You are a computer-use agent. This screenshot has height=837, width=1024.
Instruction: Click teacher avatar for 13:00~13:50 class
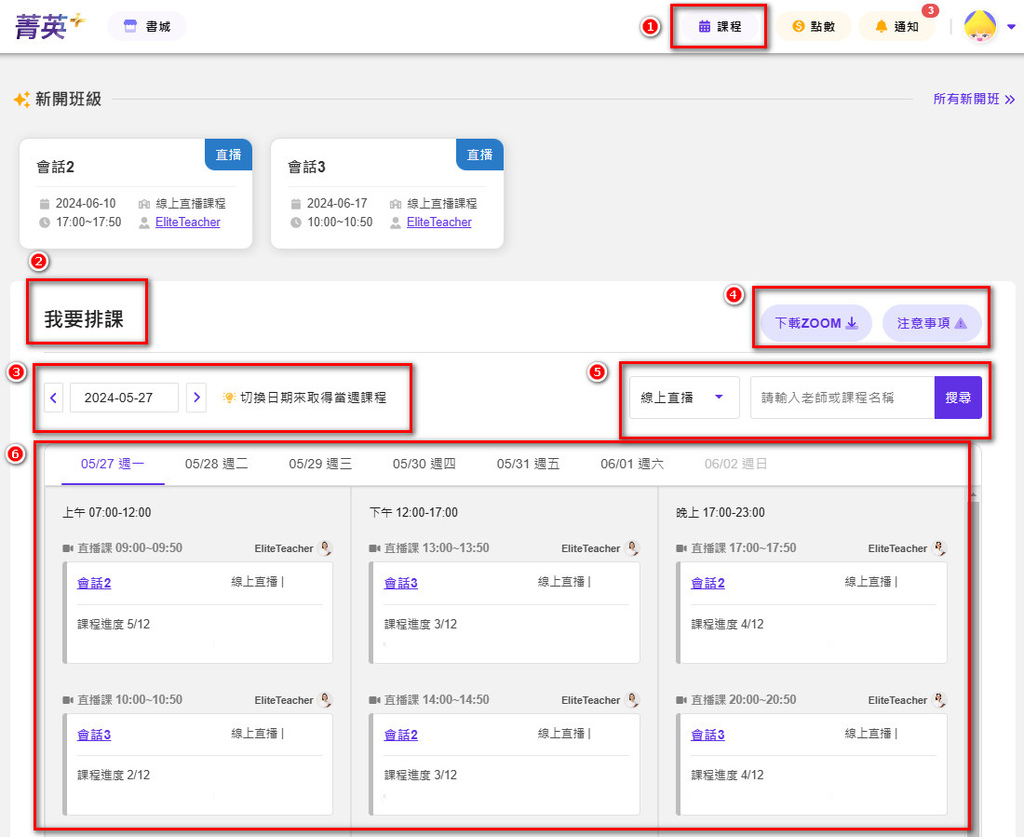point(632,548)
